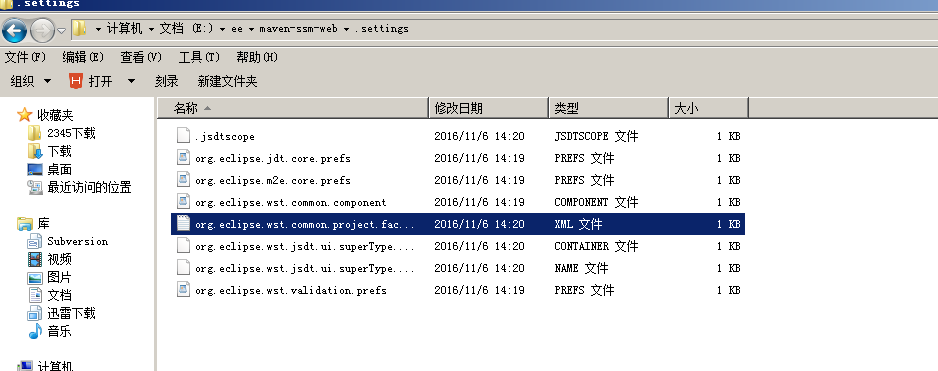Viewport: 938px width, 371px height.
Task: Select the 收藏夹 star icon
Action: tap(25, 115)
